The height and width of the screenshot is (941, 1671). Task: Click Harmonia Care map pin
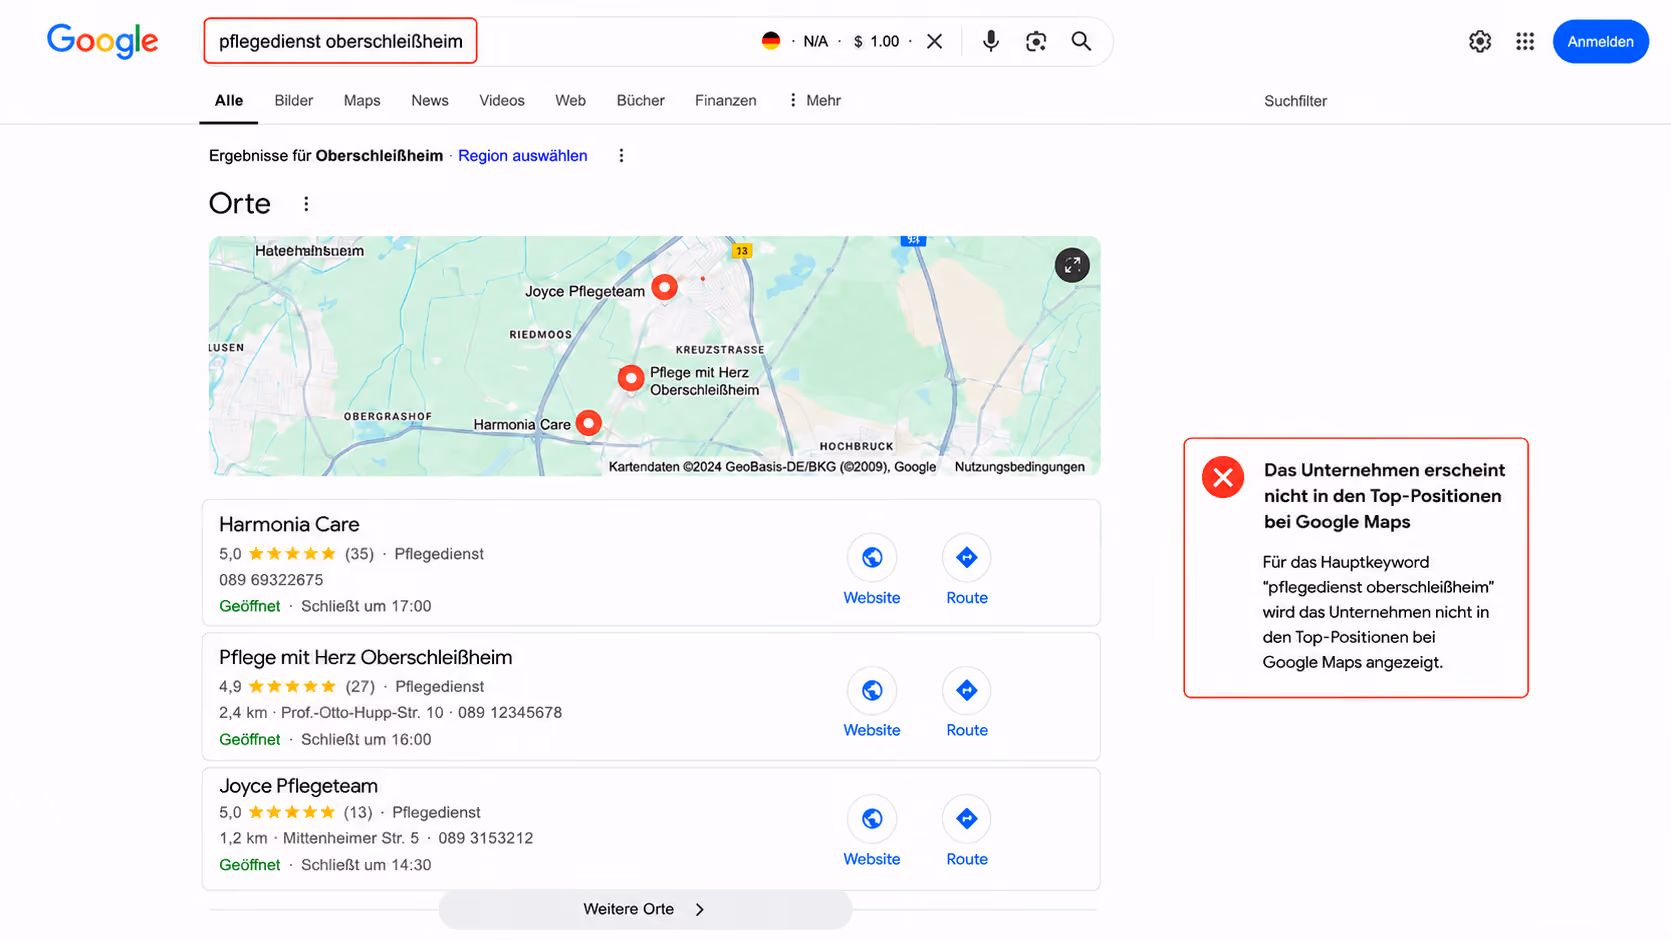589,423
